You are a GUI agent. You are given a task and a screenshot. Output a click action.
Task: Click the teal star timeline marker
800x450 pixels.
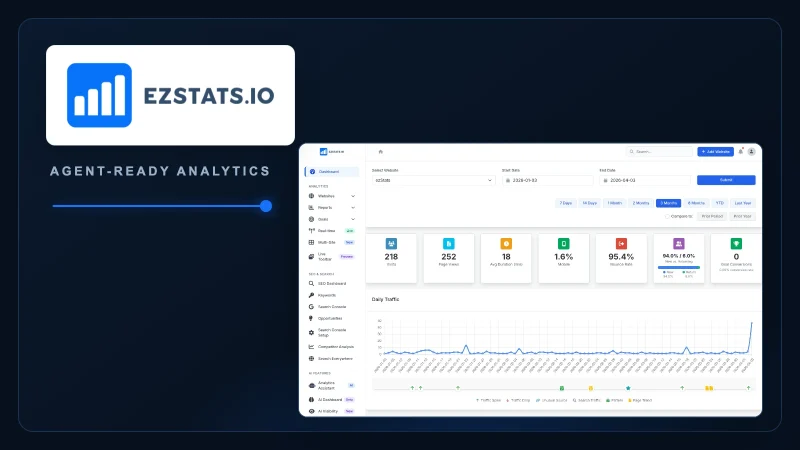628,388
